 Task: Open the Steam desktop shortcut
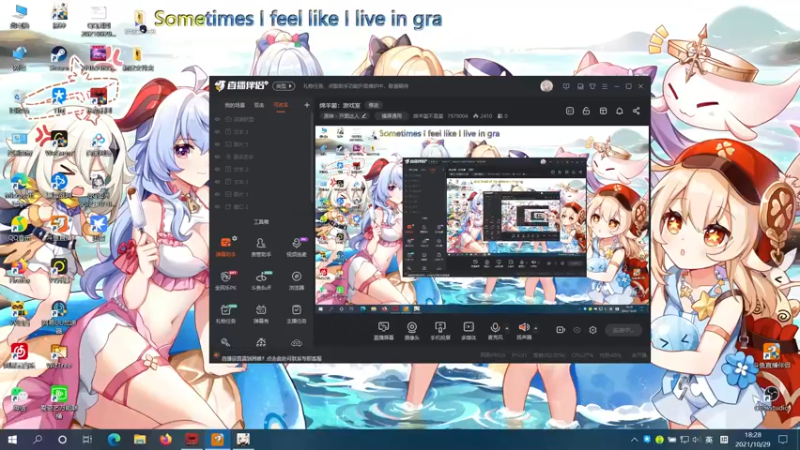(59, 58)
